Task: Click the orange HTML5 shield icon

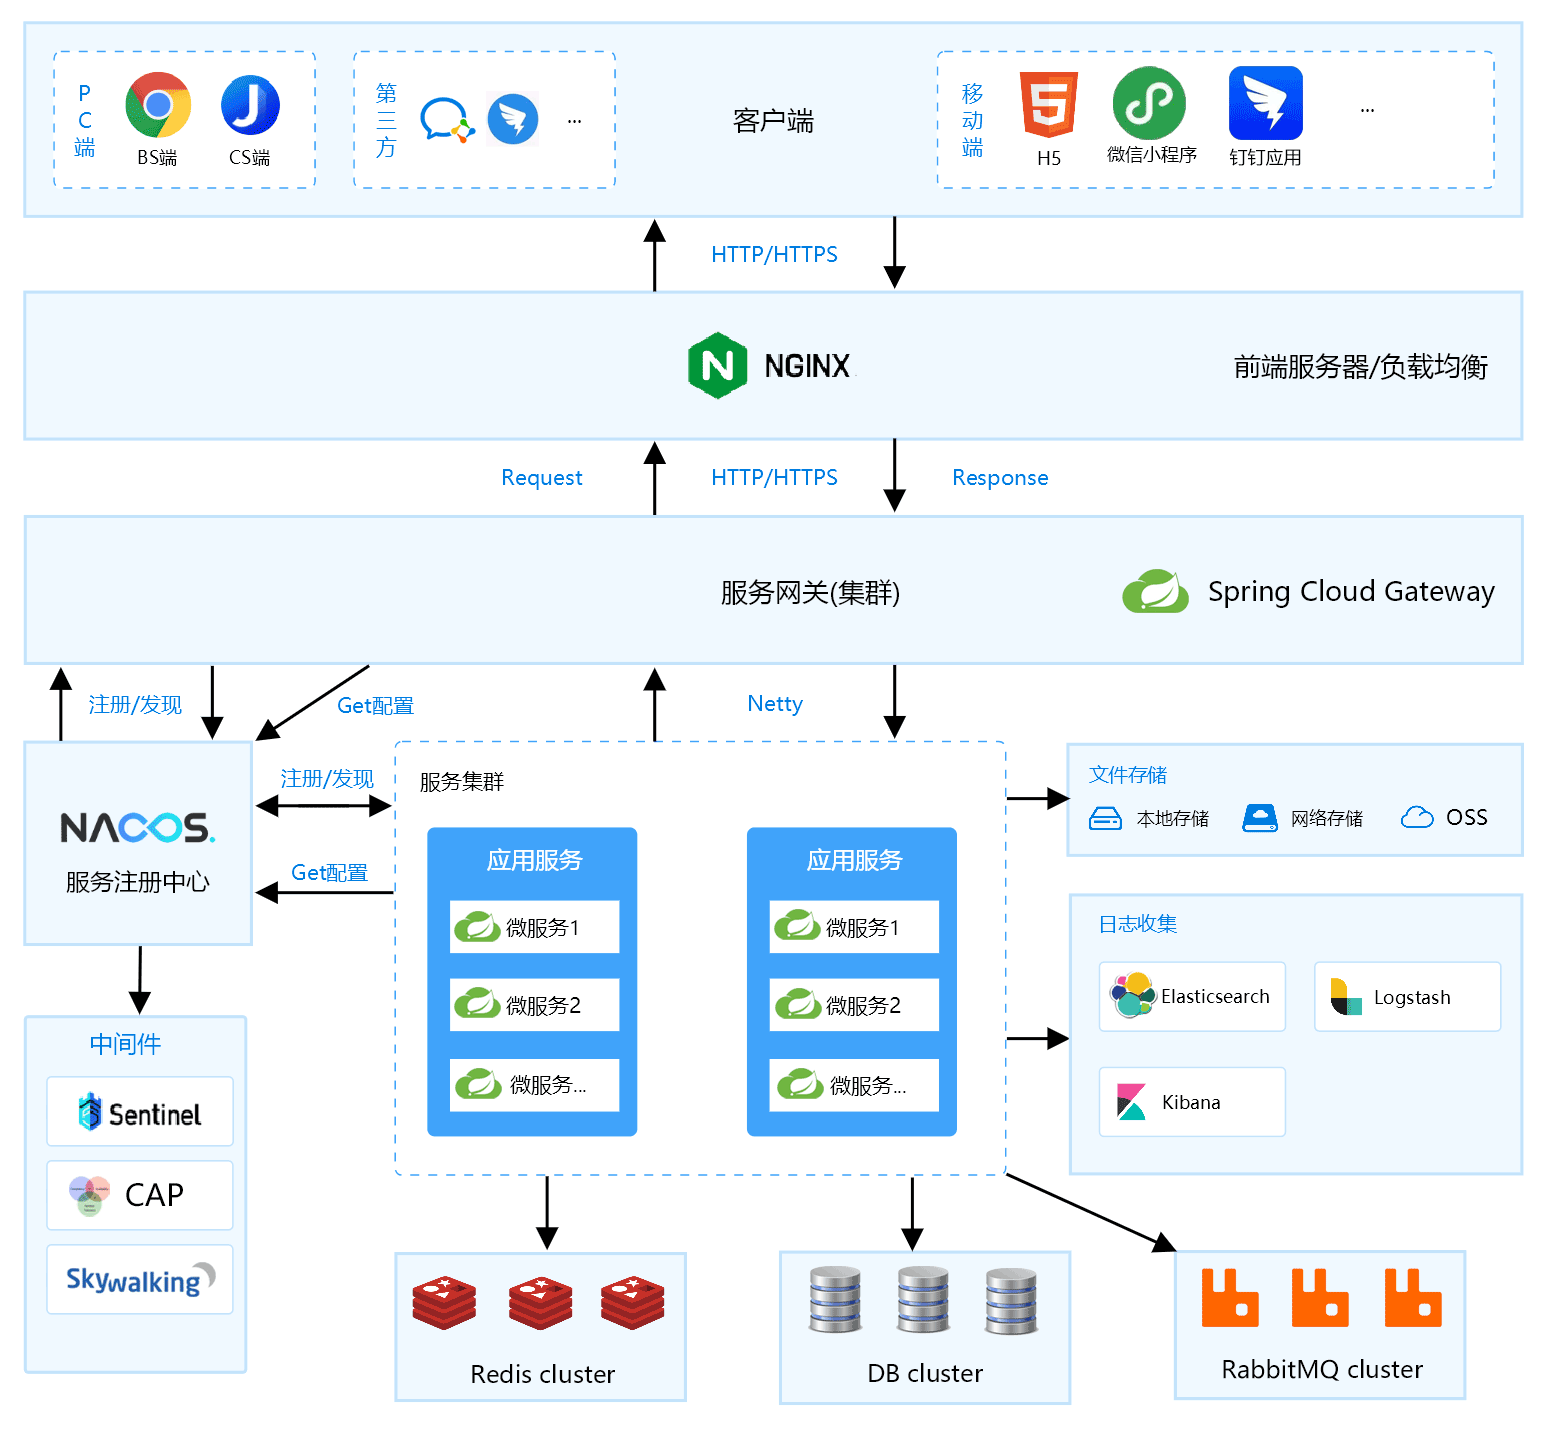Action: (1049, 104)
